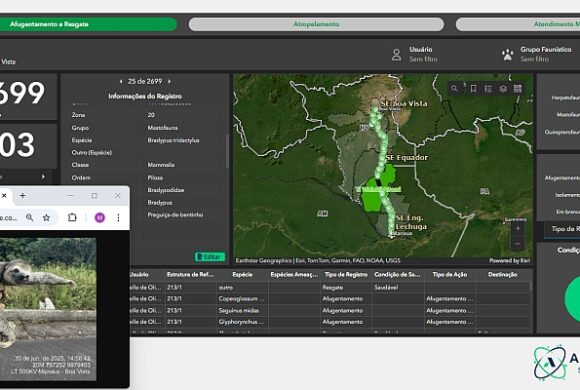Click the arrow below the 03 indicator
The width and height of the screenshot is (580, 390).
[43, 177]
